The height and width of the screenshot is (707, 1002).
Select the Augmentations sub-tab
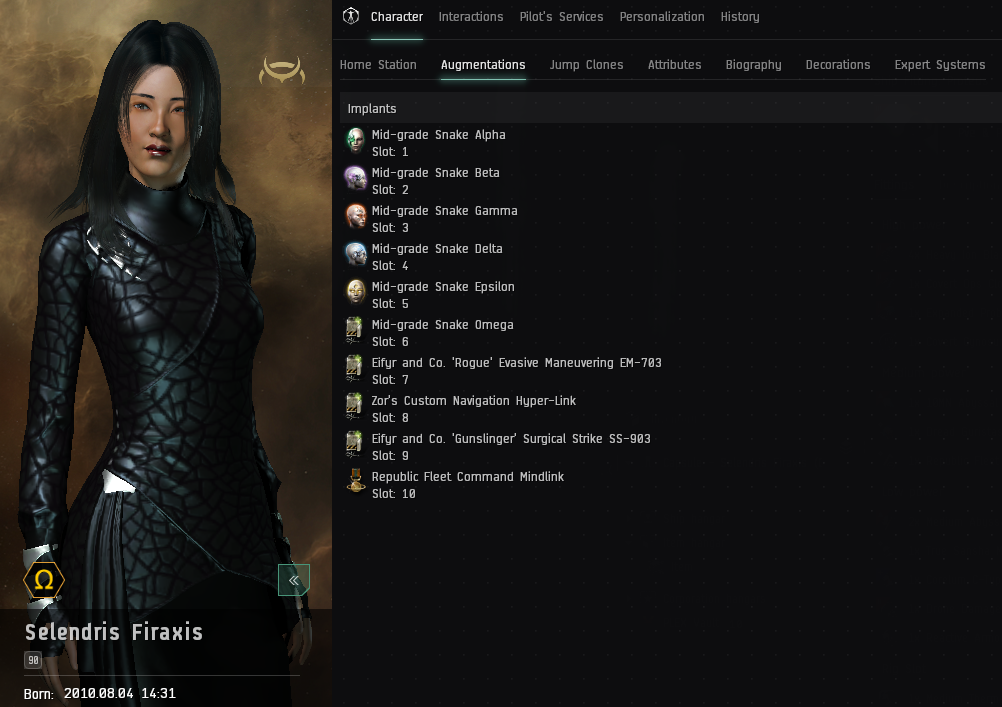tap(483, 65)
